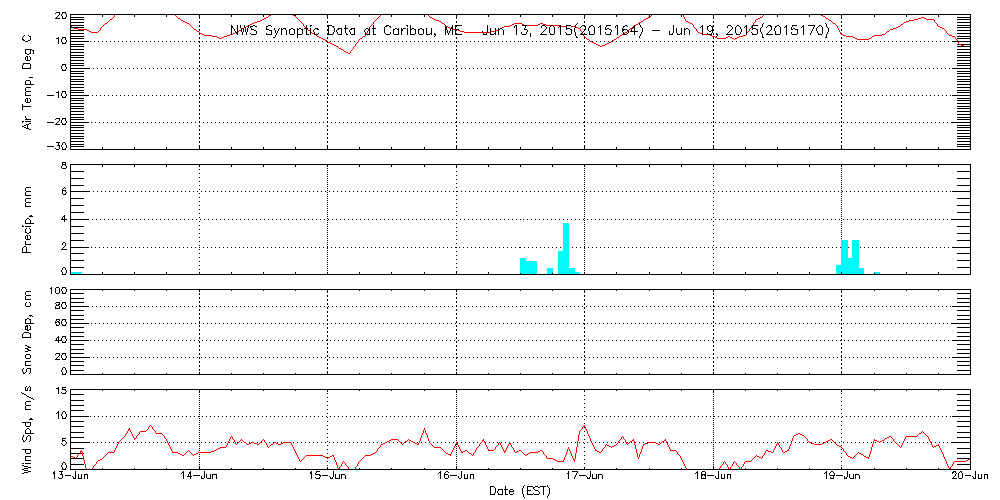Click the cyan precipitation bars just after 19-Jun

pos(850,257)
